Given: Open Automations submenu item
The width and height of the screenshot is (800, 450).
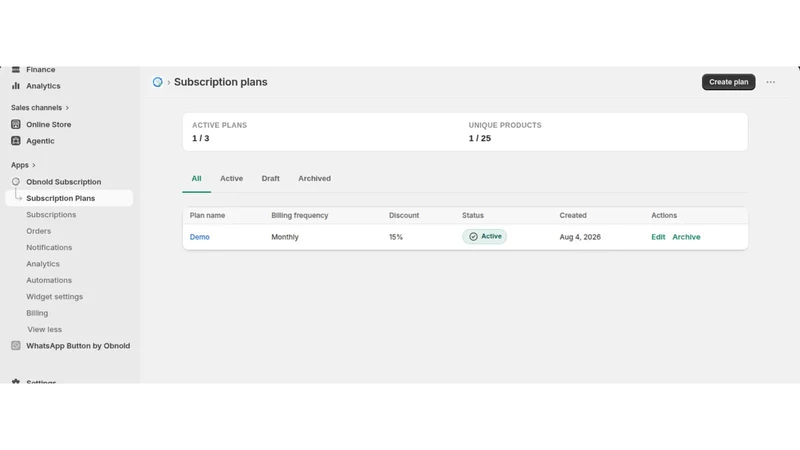Looking at the screenshot, I should click(x=49, y=280).
